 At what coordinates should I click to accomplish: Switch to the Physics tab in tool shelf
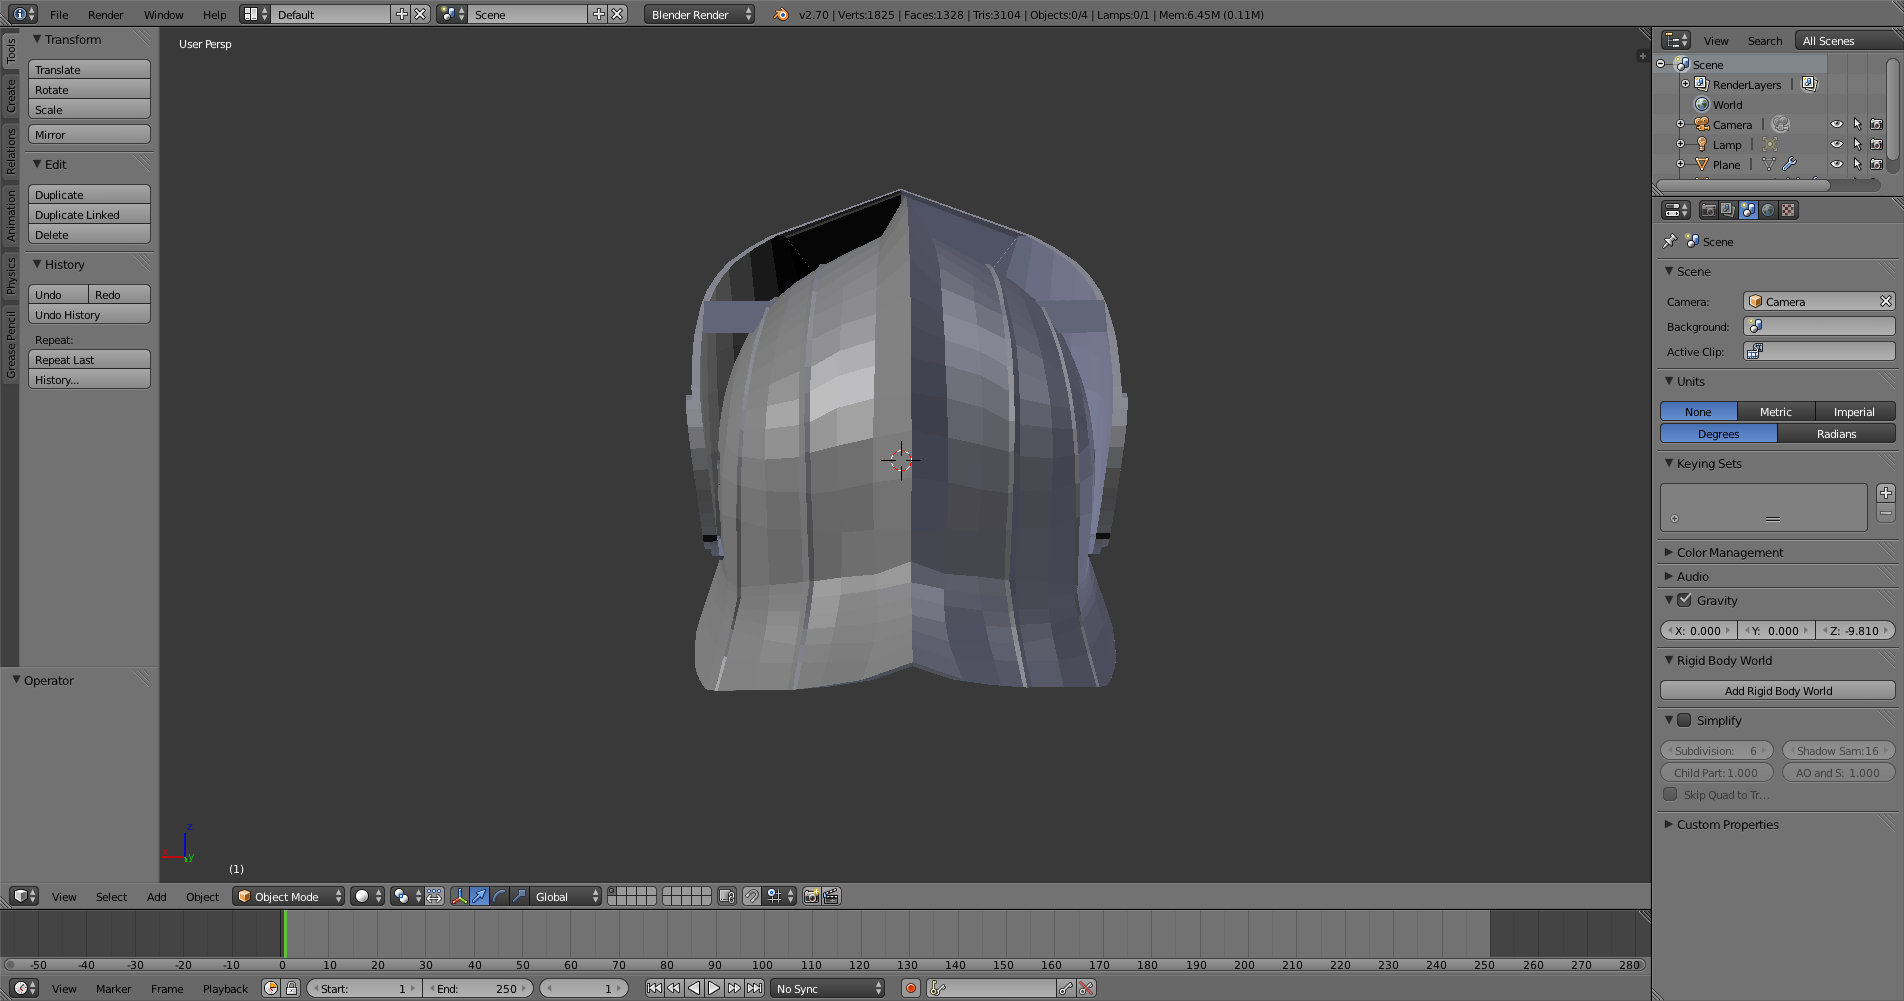pyautogui.click(x=11, y=275)
